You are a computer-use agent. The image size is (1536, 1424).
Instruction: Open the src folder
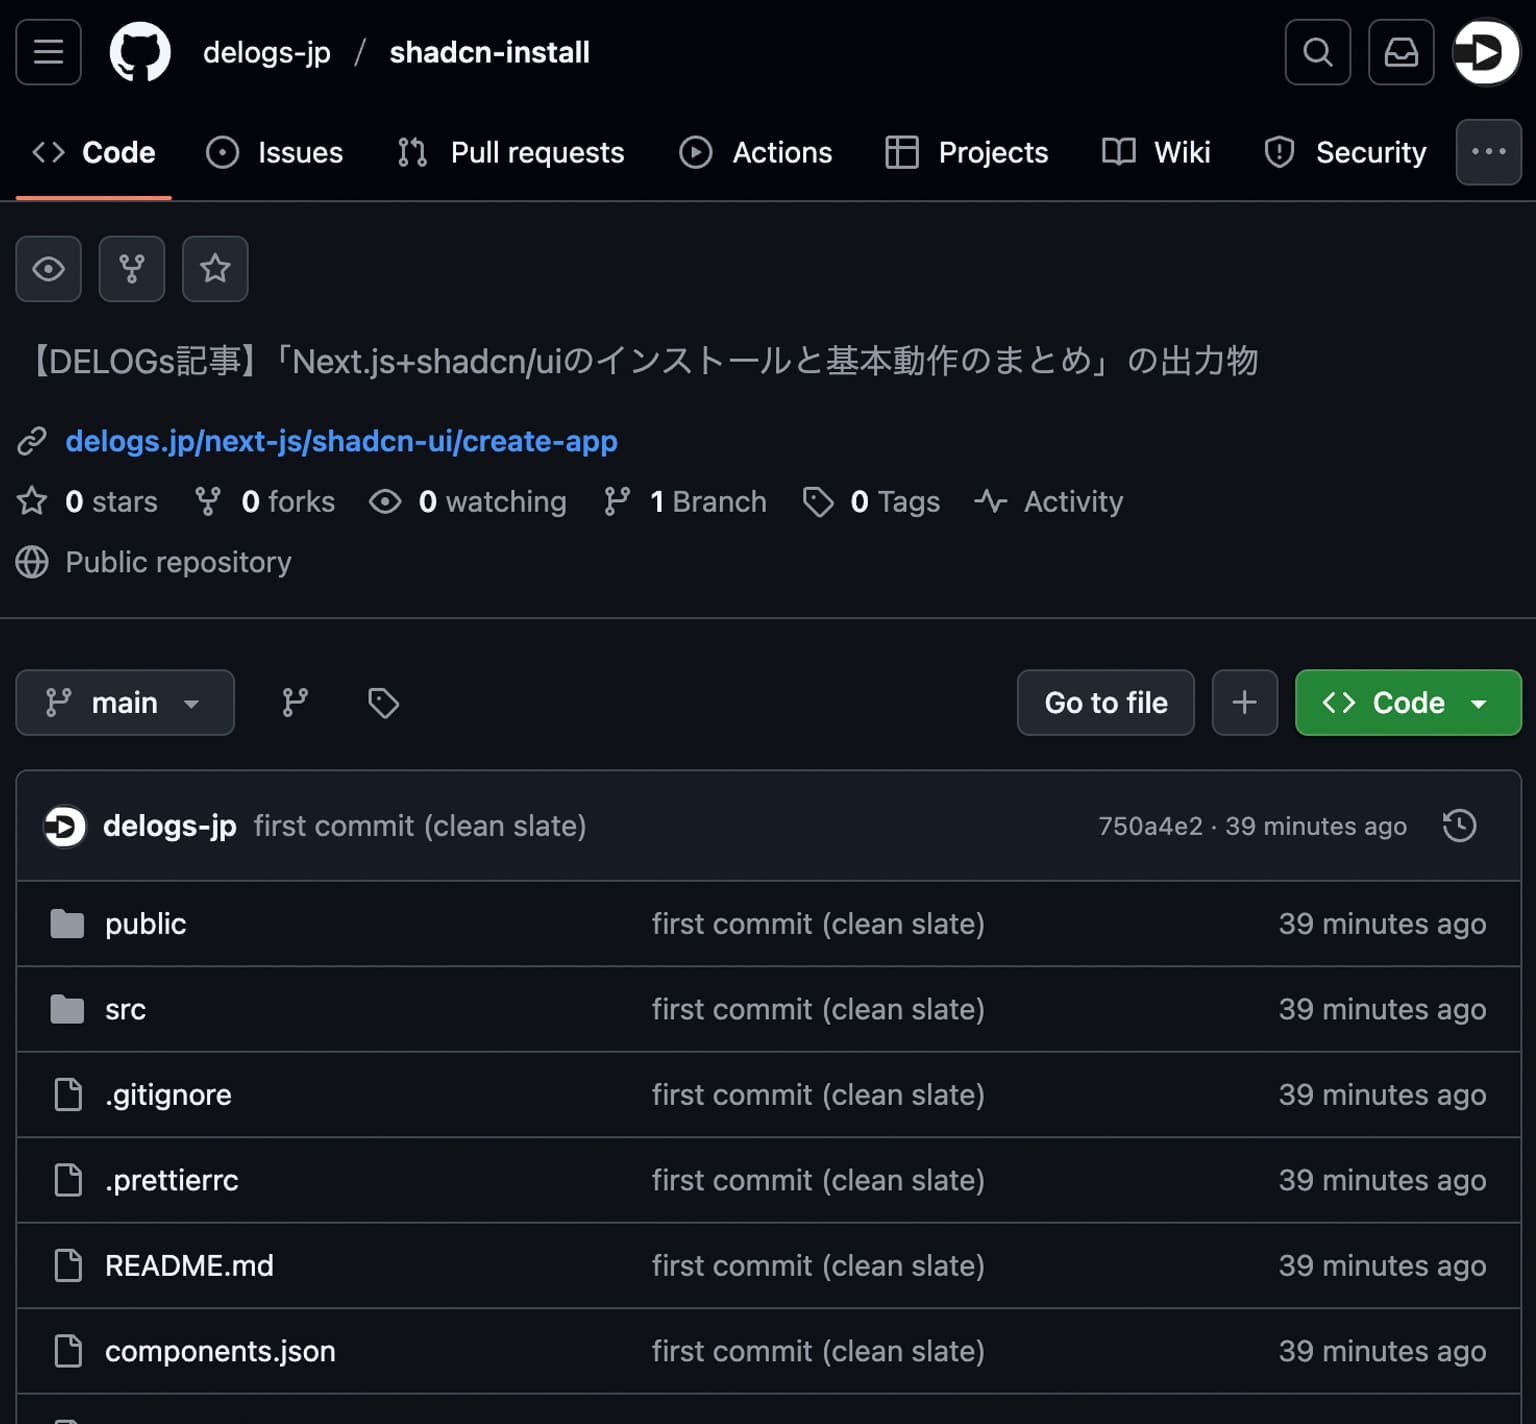(126, 1009)
